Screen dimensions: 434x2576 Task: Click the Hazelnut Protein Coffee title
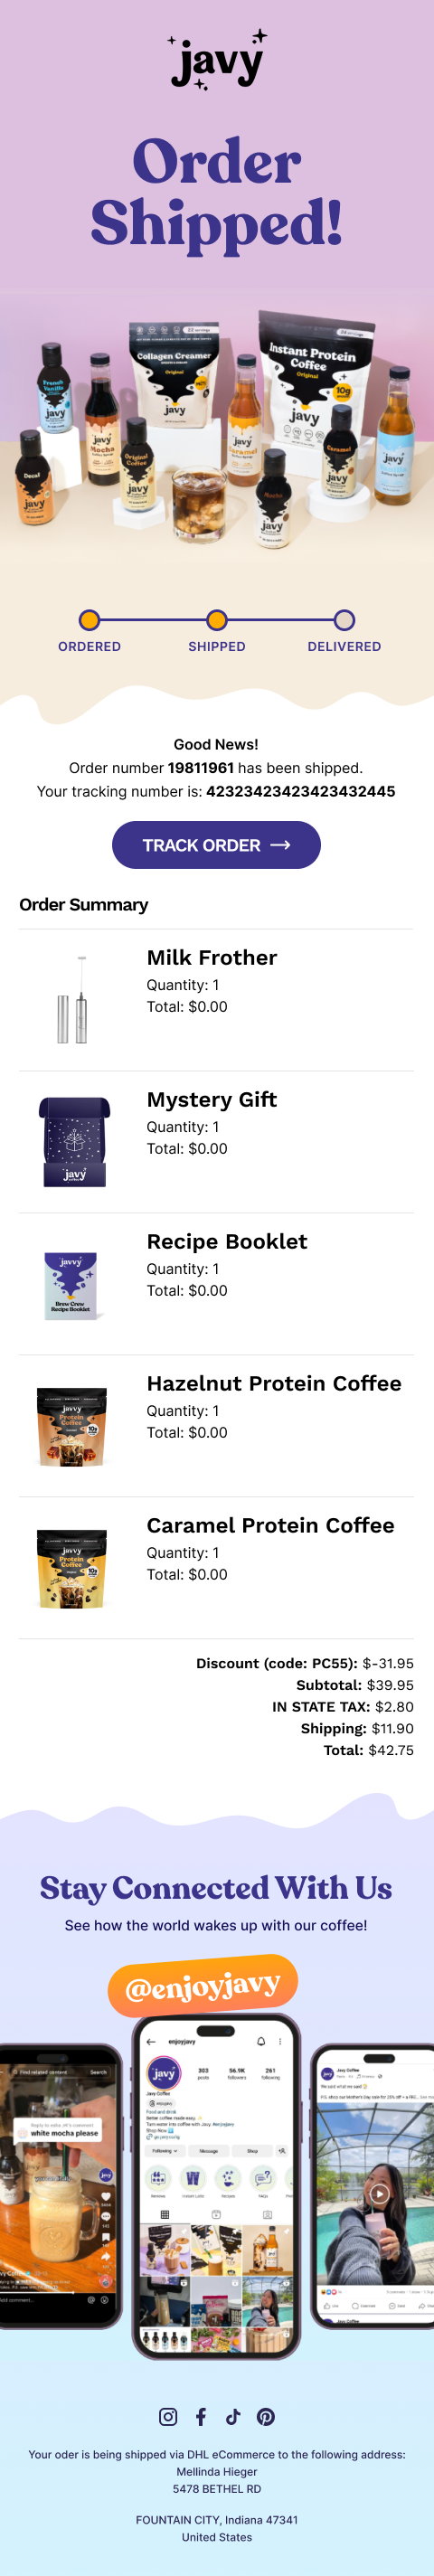[x=274, y=1383]
